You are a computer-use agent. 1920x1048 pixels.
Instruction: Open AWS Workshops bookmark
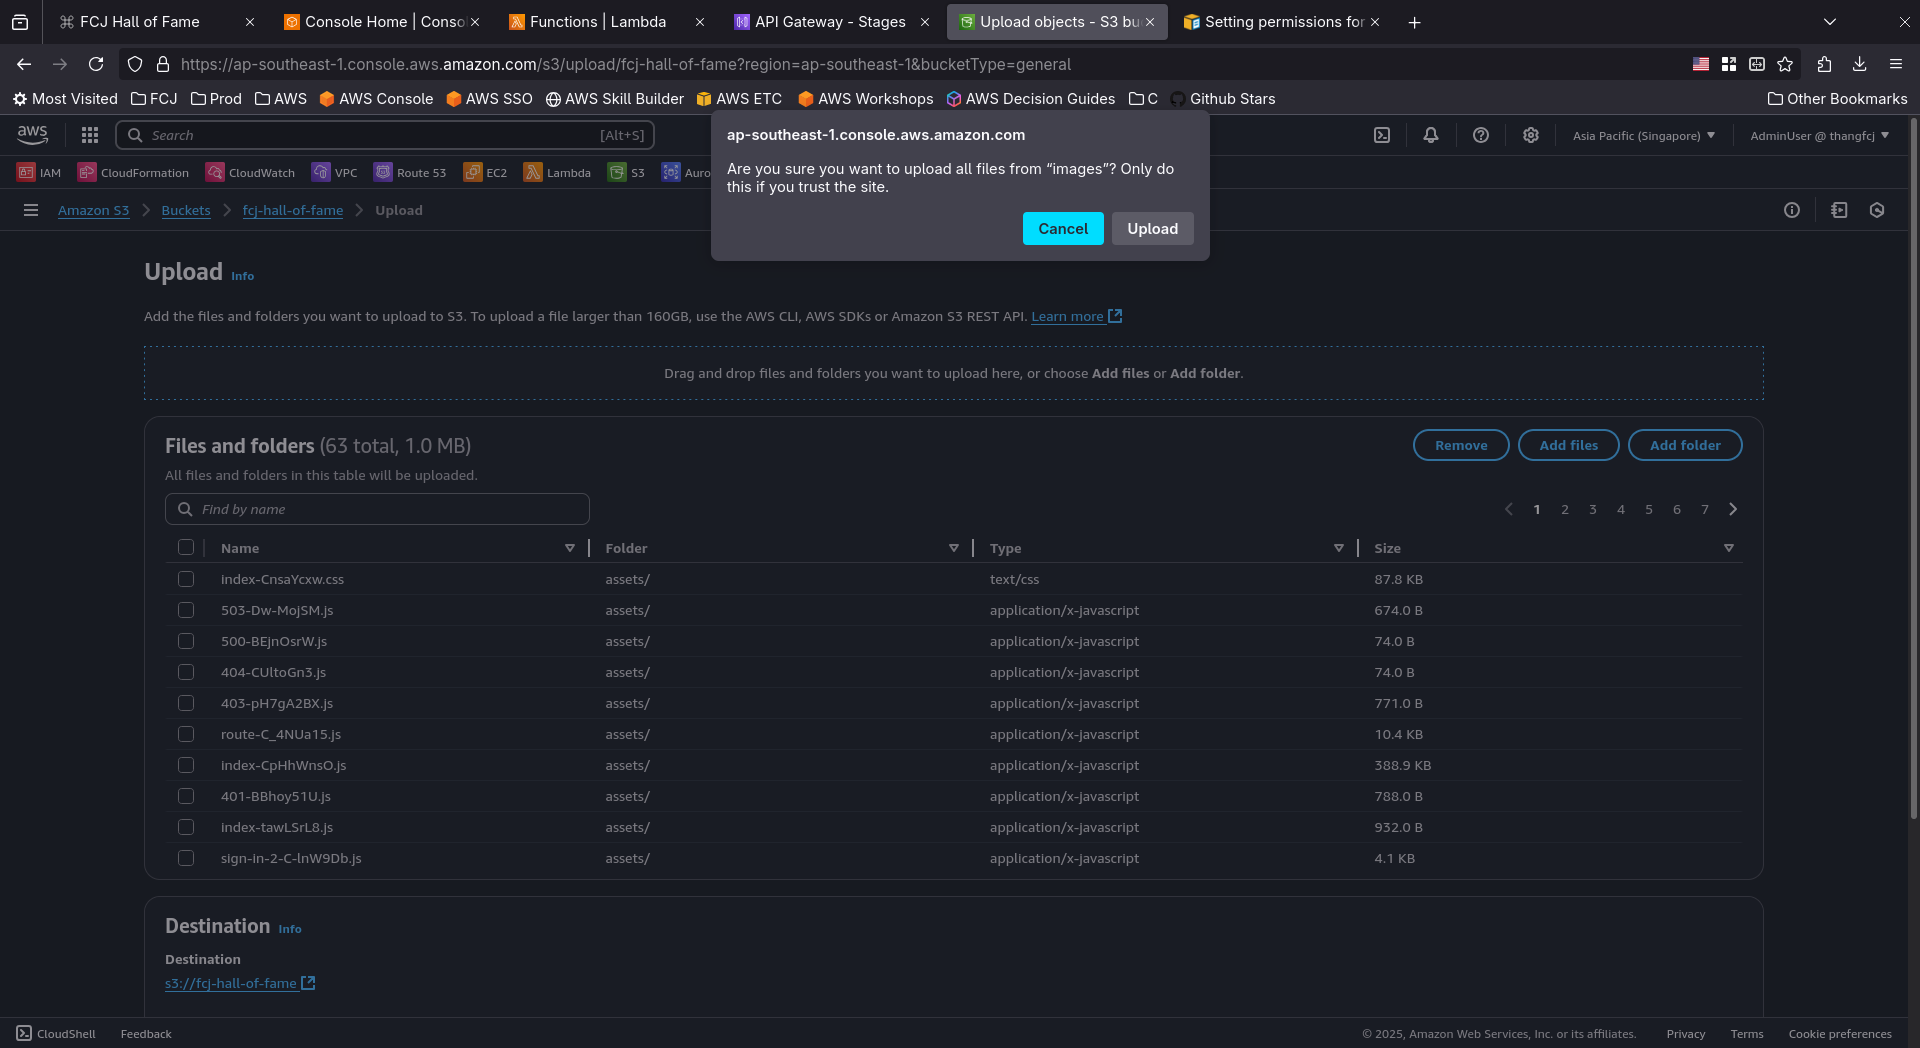pos(865,99)
